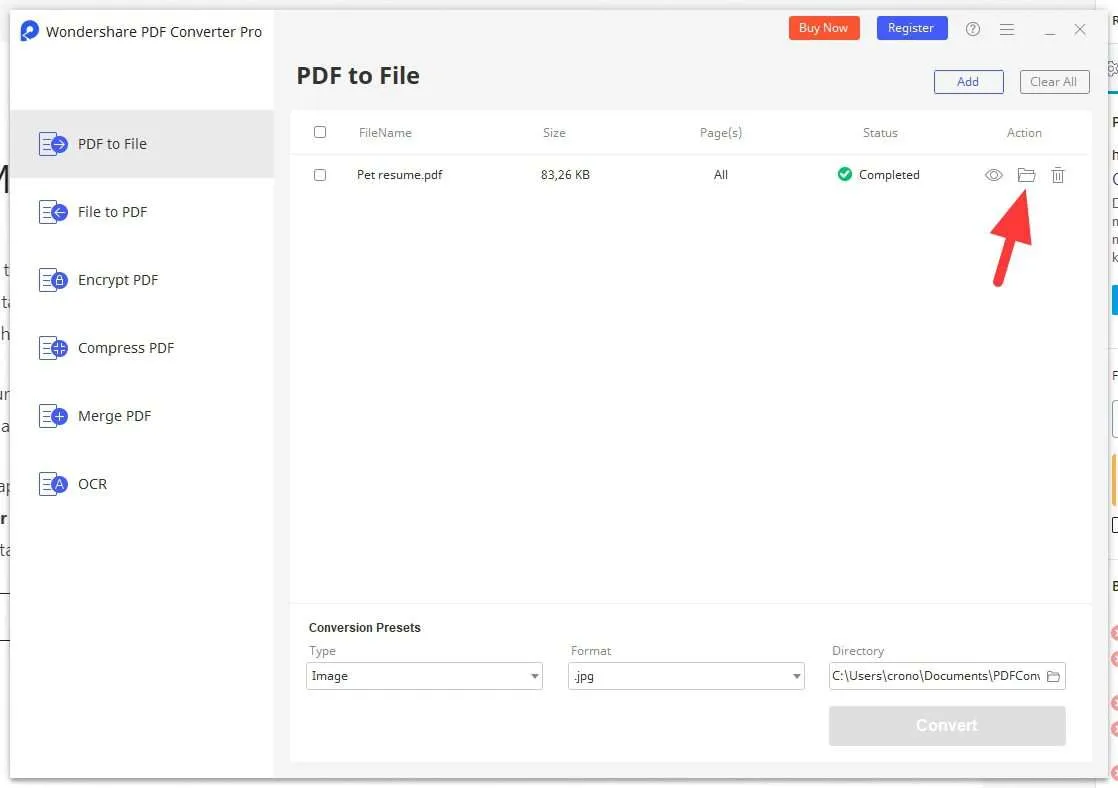Image resolution: width=1118 pixels, height=788 pixels.
Task: Delete Pet resume.pdf with the trash icon
Action: [1057, 175]
